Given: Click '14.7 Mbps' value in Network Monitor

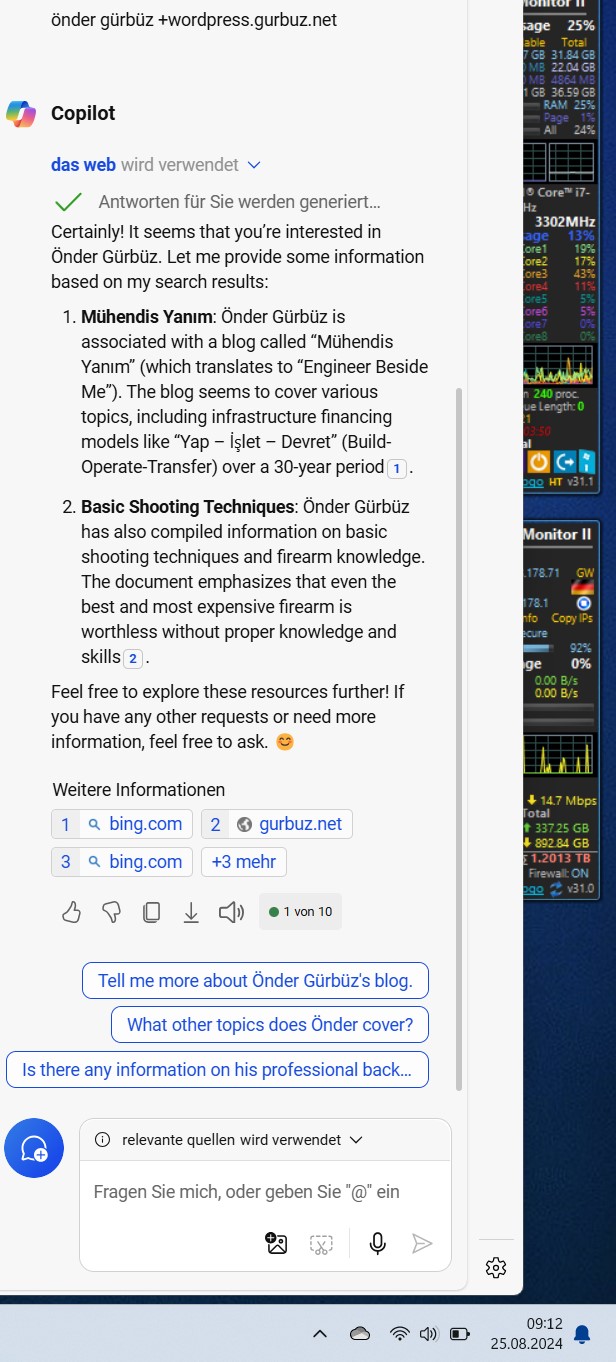Looking at the screenshot, I should coord(567,801).
